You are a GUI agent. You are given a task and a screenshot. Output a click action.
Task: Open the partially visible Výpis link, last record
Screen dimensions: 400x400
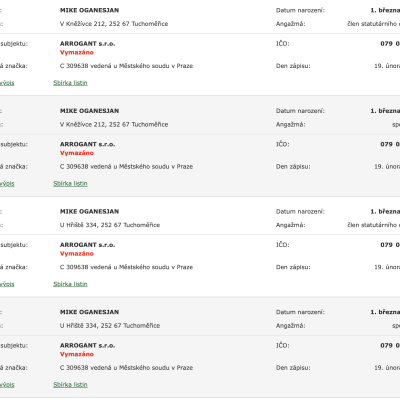click(x=7, y=385)
